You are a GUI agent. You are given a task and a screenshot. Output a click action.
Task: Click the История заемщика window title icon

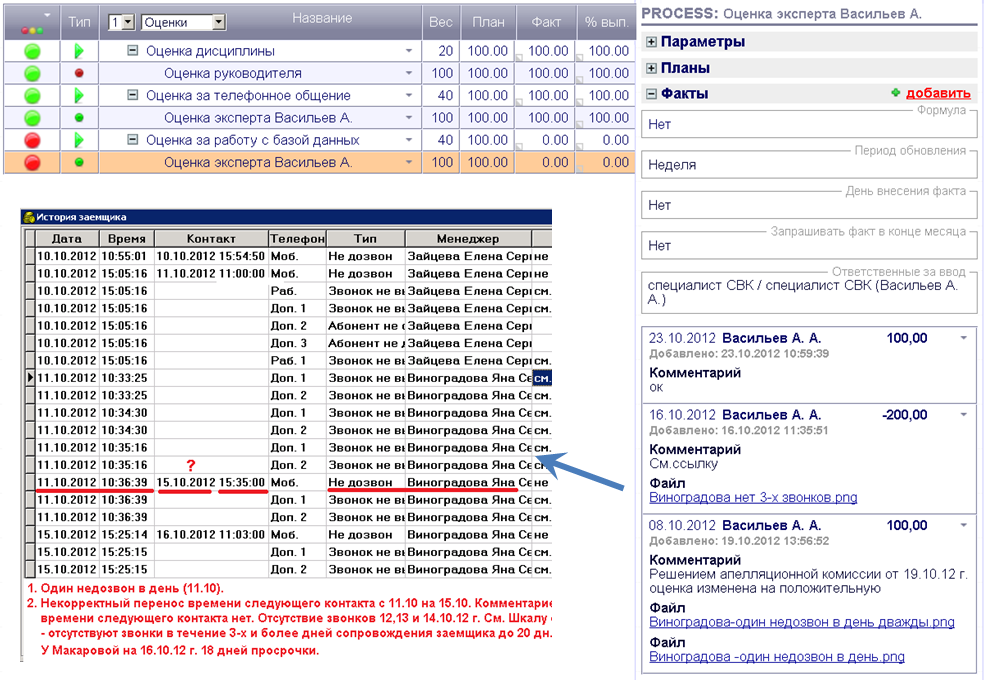[28, 217]
